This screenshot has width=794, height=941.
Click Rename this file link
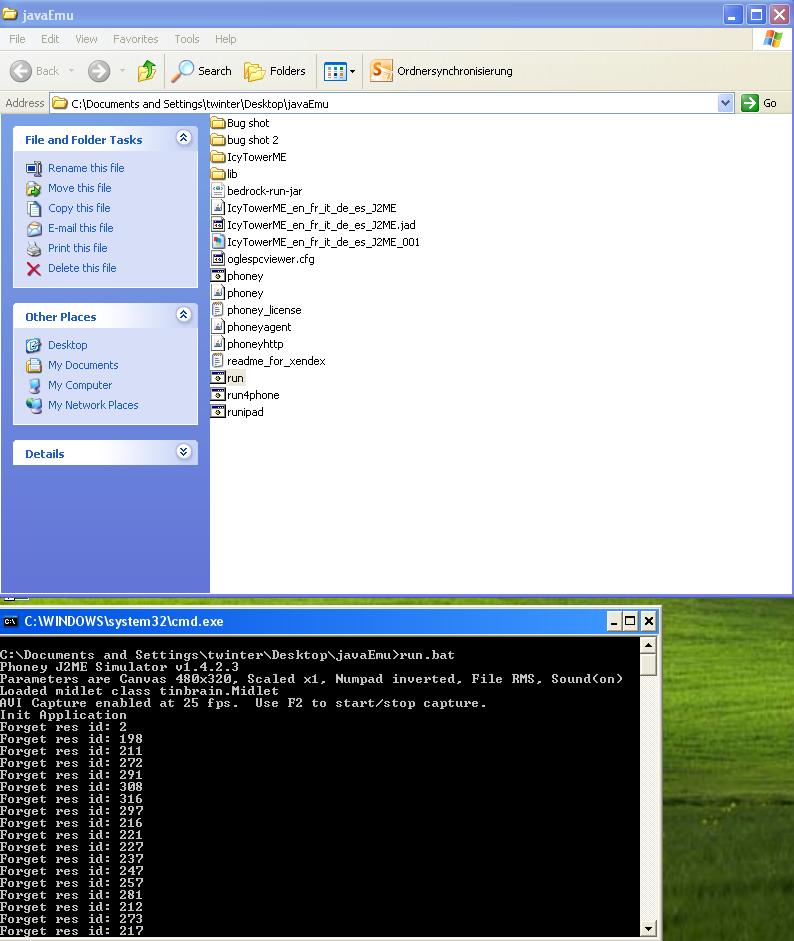click(x=86, y=168)
